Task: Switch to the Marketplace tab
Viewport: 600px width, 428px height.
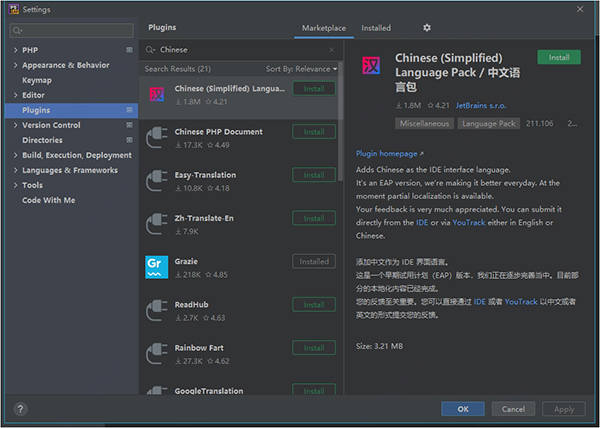Action: (323, 28)
